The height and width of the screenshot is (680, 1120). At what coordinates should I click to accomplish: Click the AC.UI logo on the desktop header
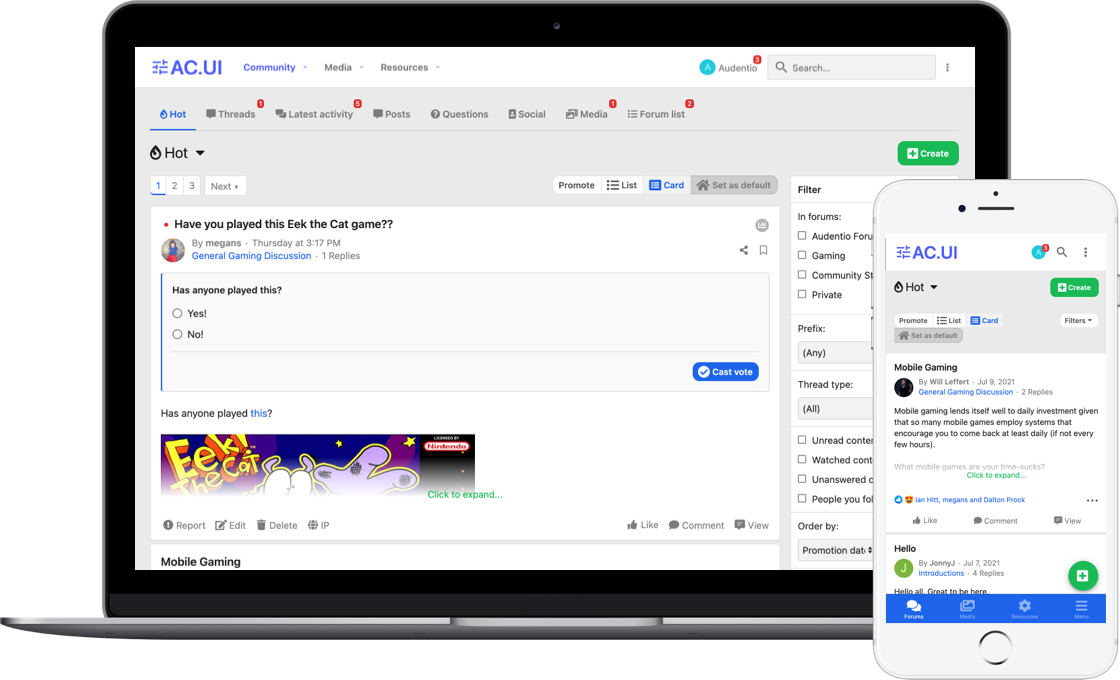click(187, 68)
